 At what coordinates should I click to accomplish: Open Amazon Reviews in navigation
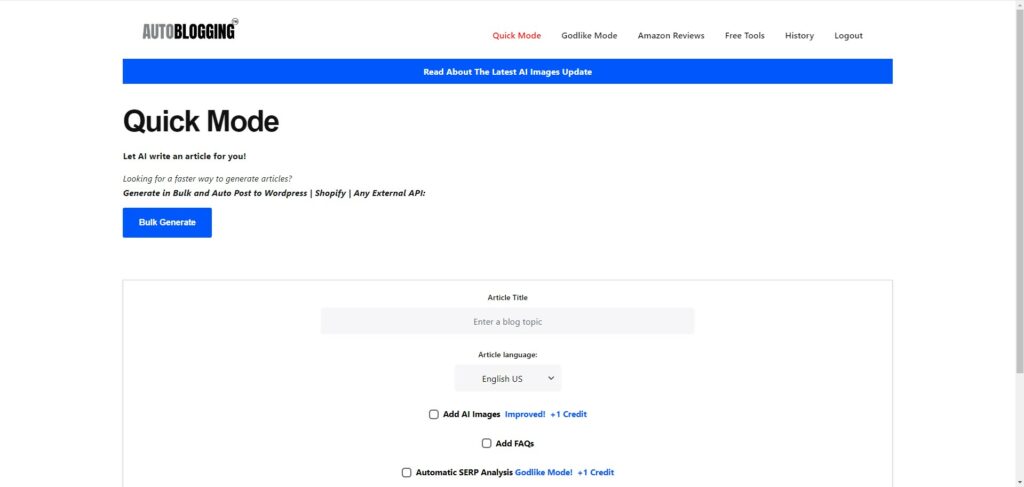[x=671, y=36]
